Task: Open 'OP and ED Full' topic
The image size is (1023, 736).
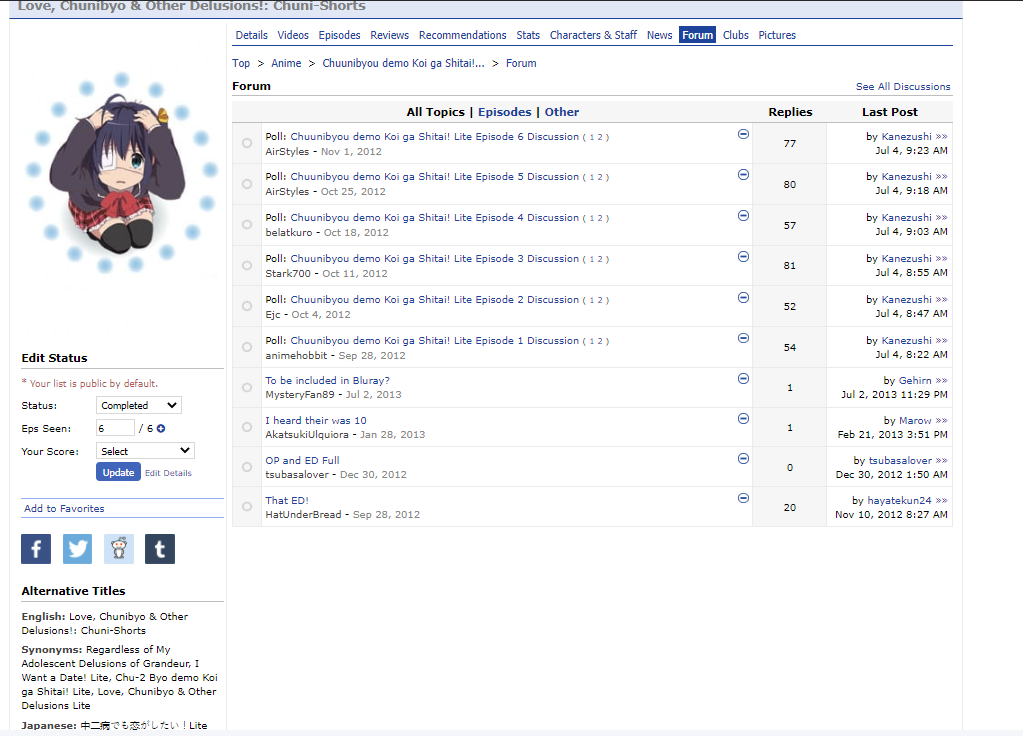Action: [x=302, y=461]
